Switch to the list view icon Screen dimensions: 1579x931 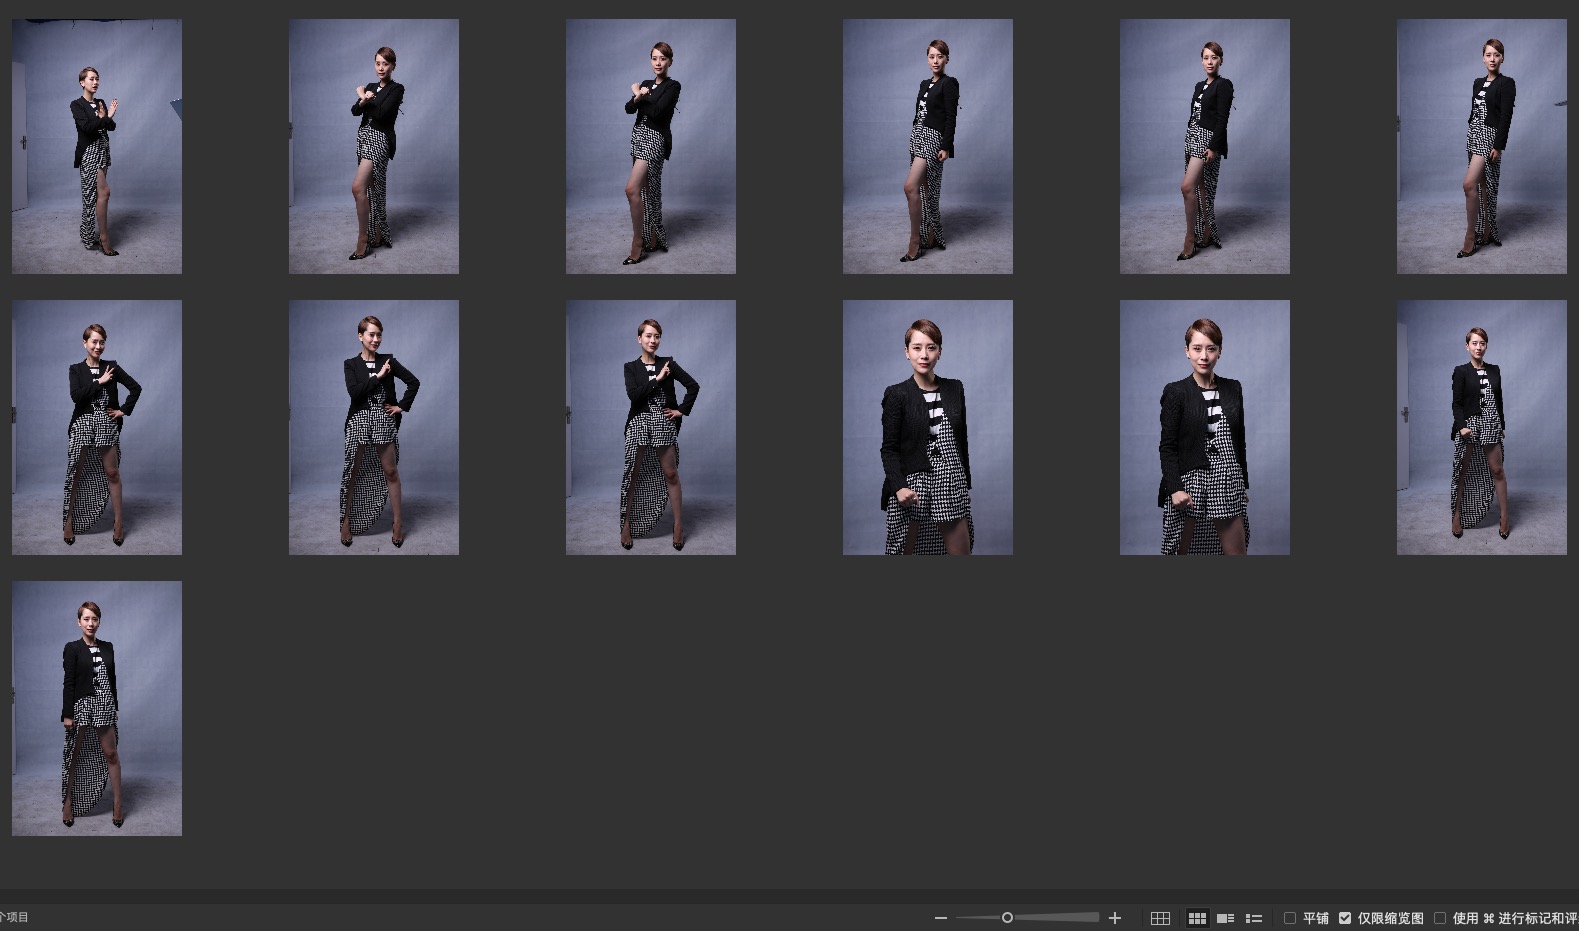[1254, 918]
